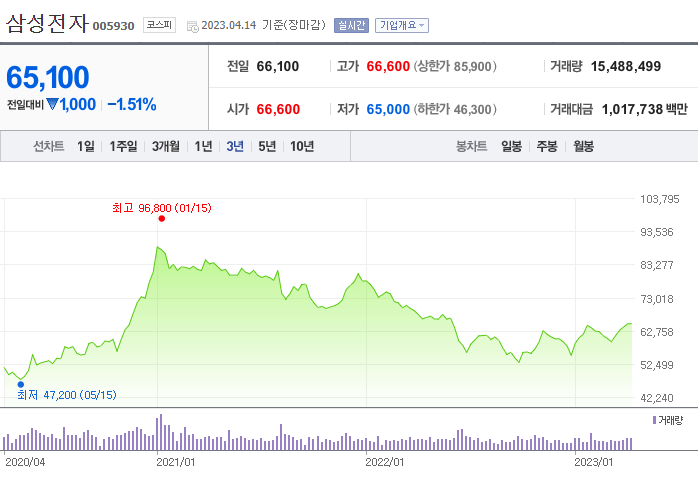Click the 최저 47,200 (05/15) label

(67, 395)
